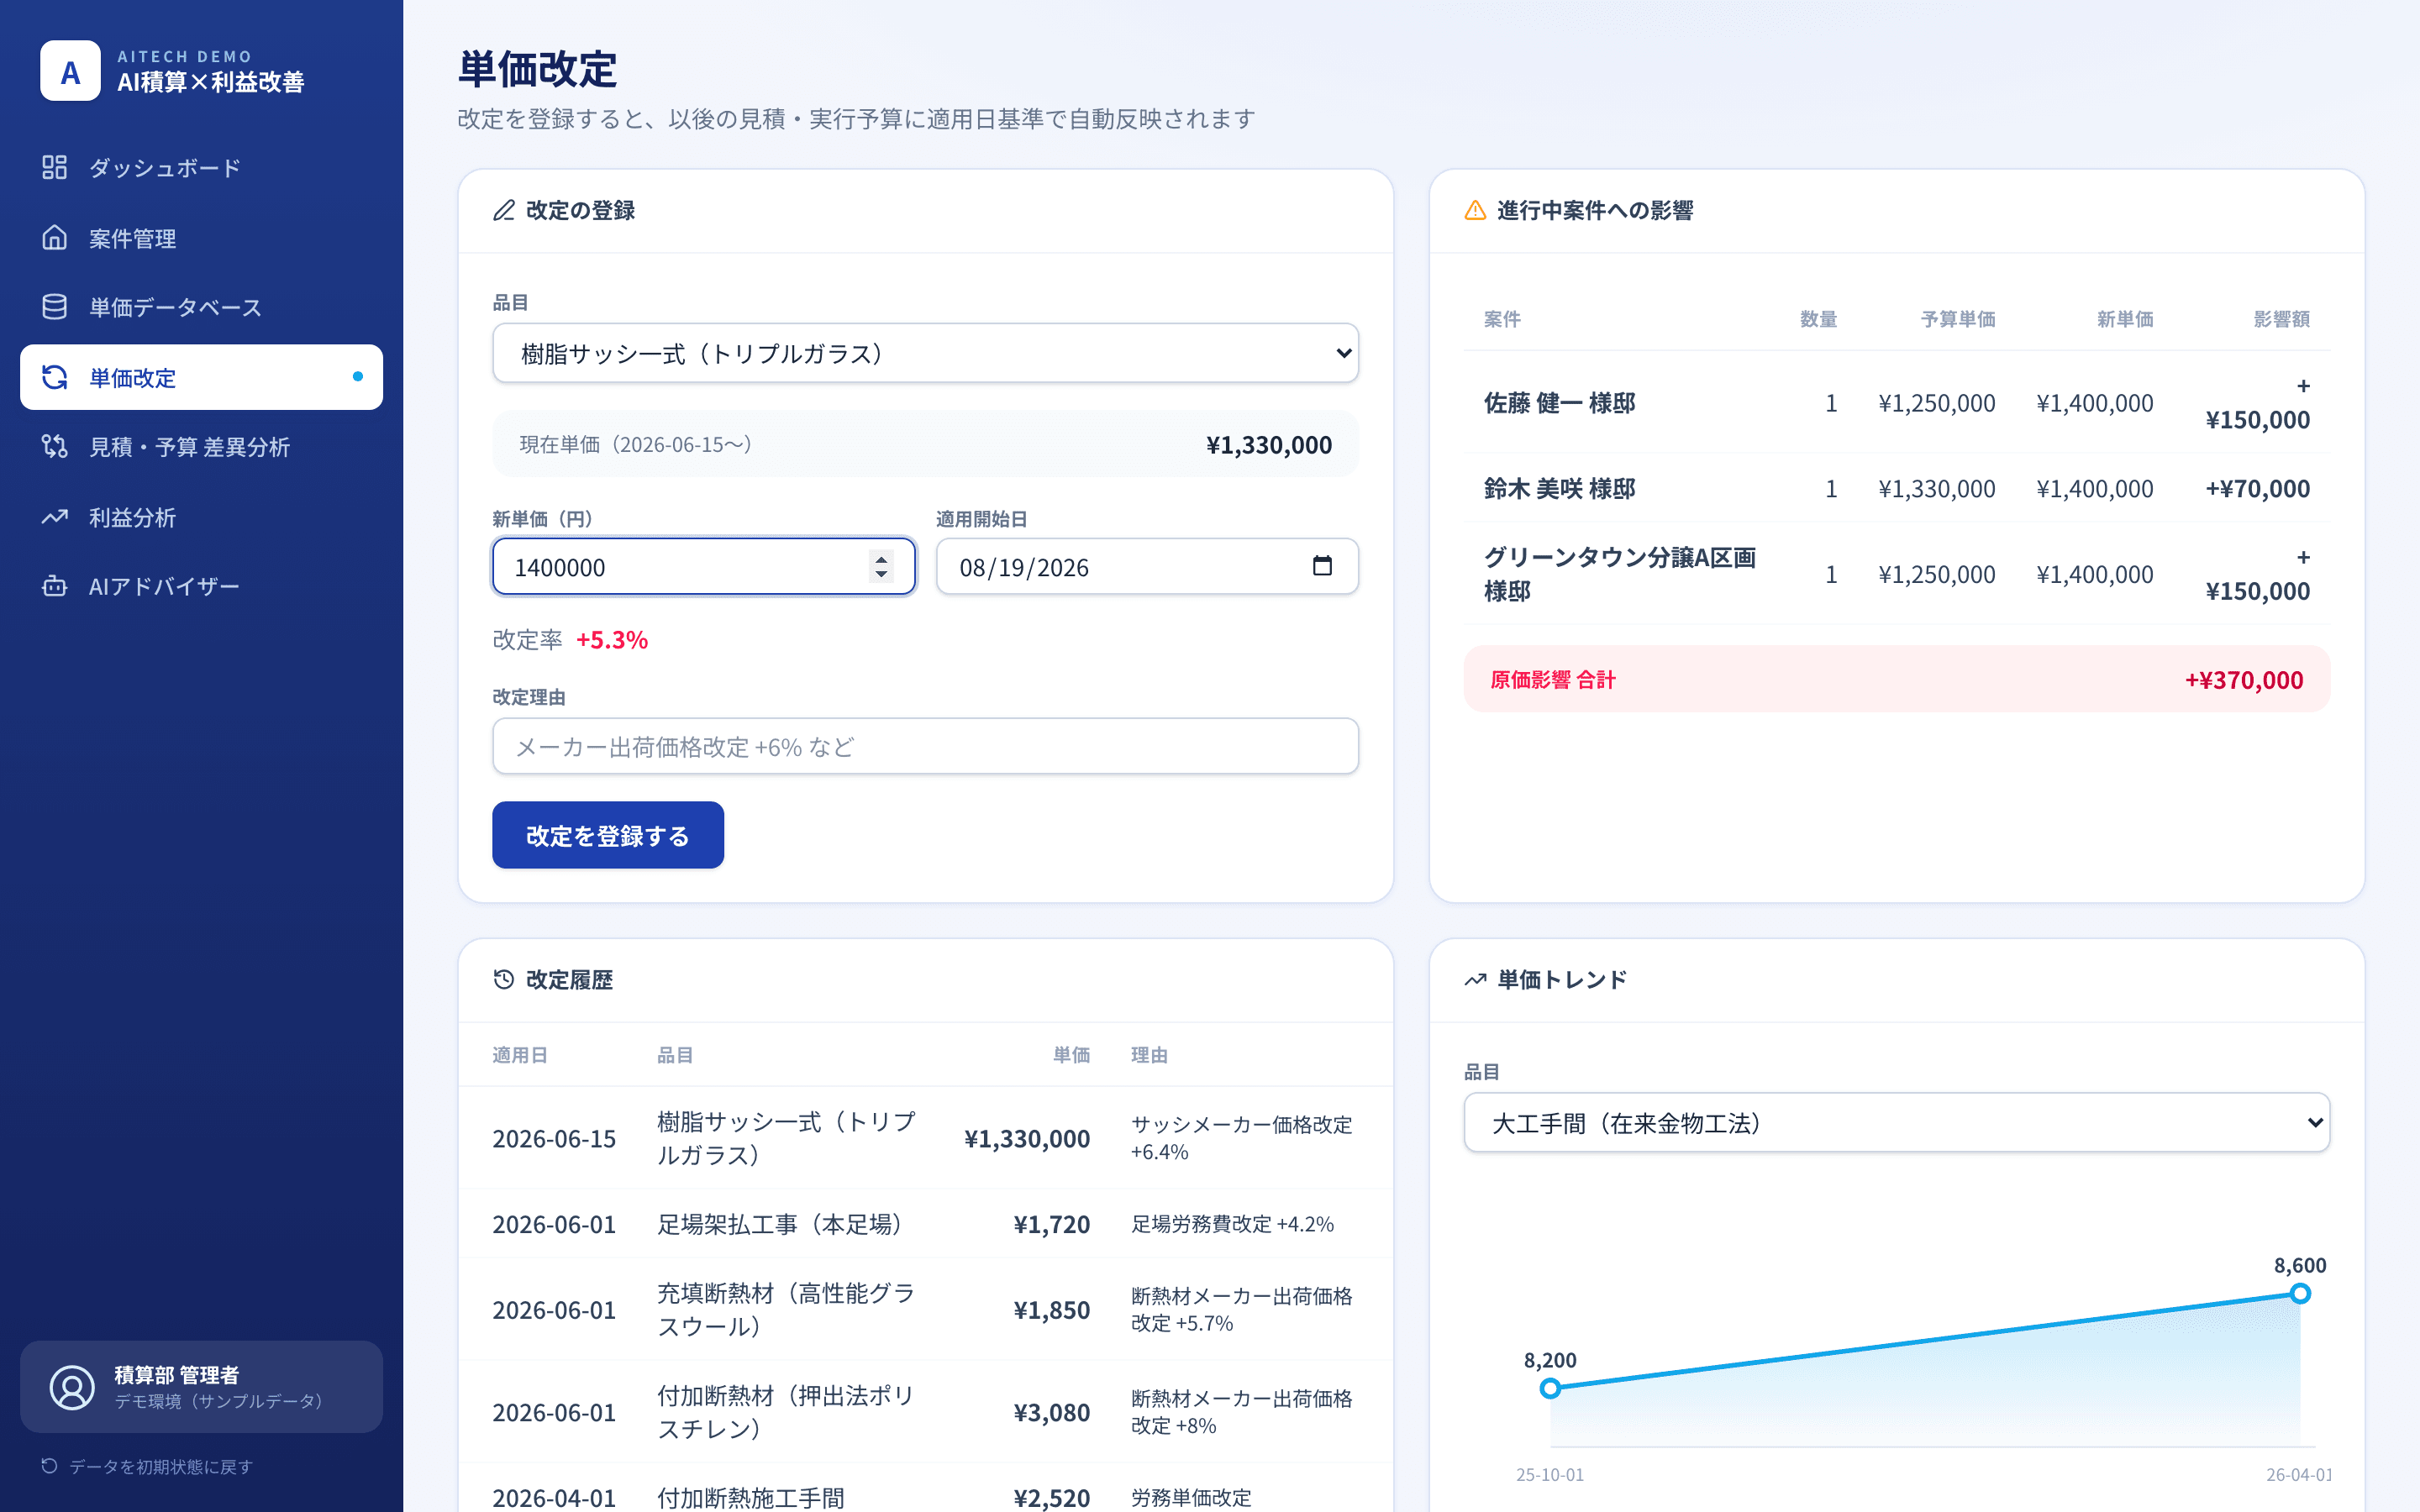Screen dimensions: 2420x1512
Task: Expand the 品目 dropdown showing 樹脂サッシ一式
Action: pos(925,353)
